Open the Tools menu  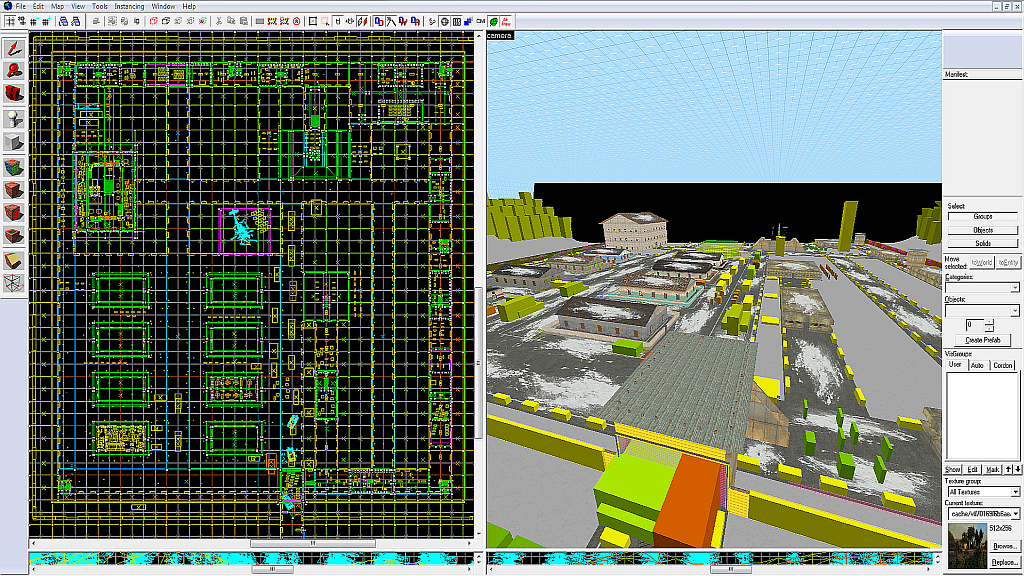coord(99,6)
